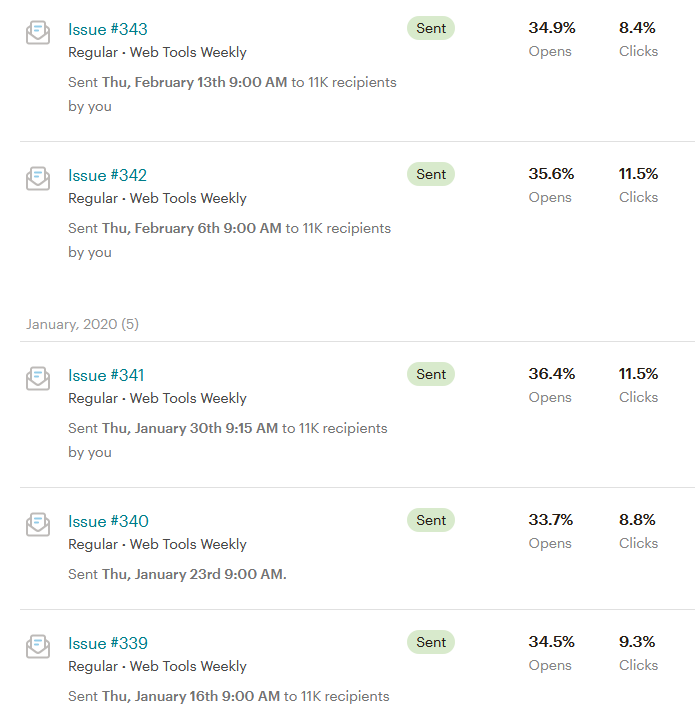This screenshot has height=712, width=695.
Task: Click the Sent status badge for Issue #343
Action: (431, 28)
